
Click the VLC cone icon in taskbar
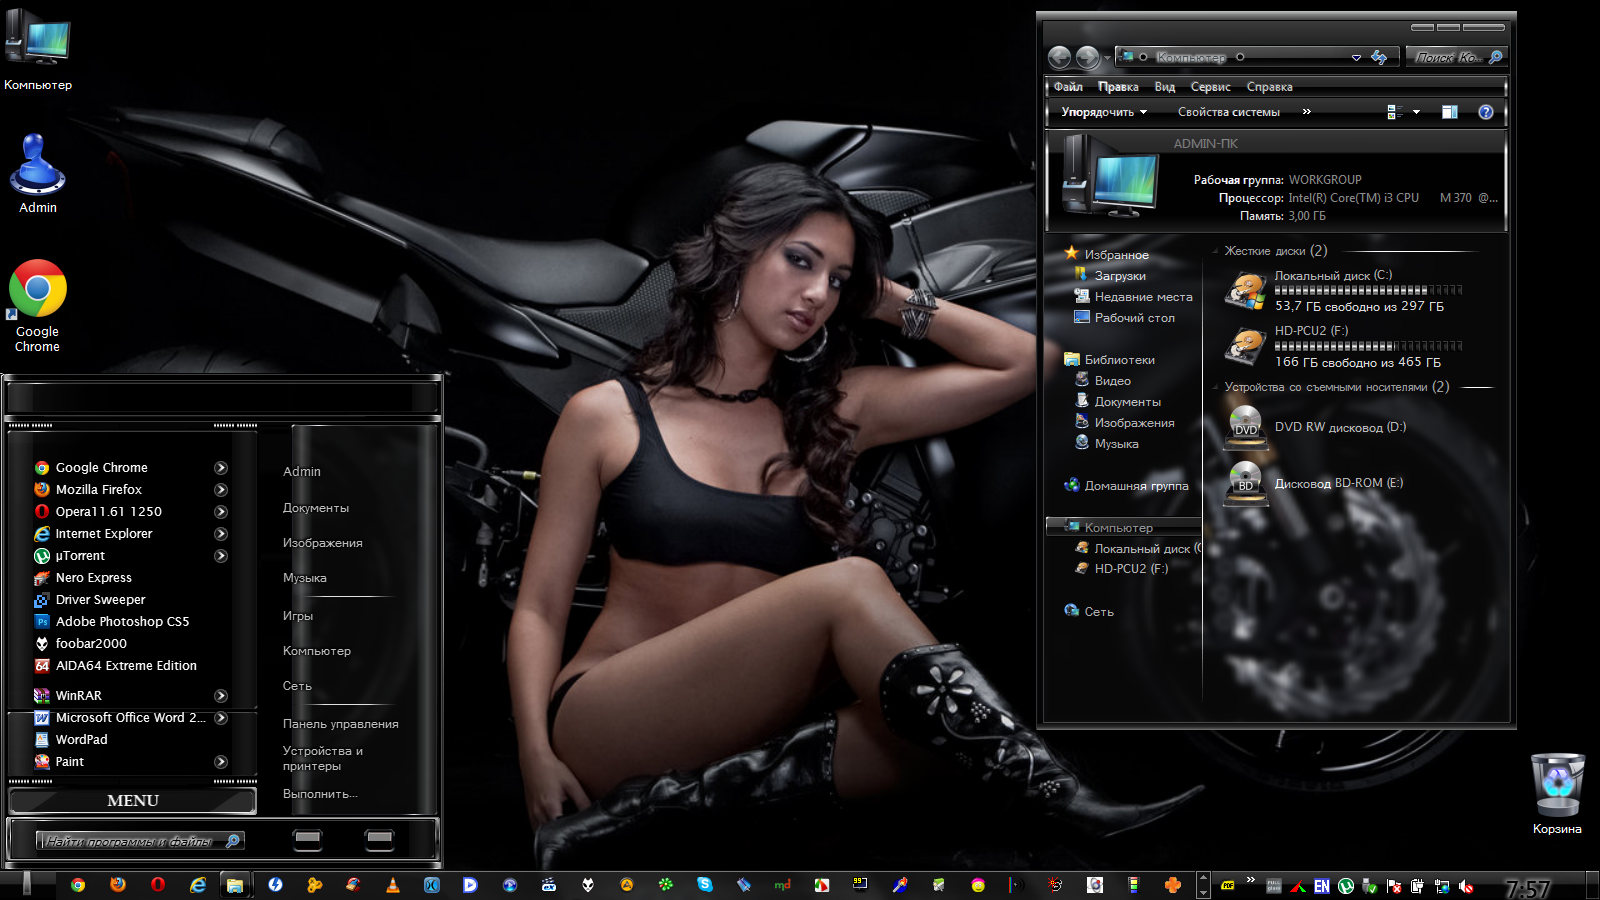point(393,885)
